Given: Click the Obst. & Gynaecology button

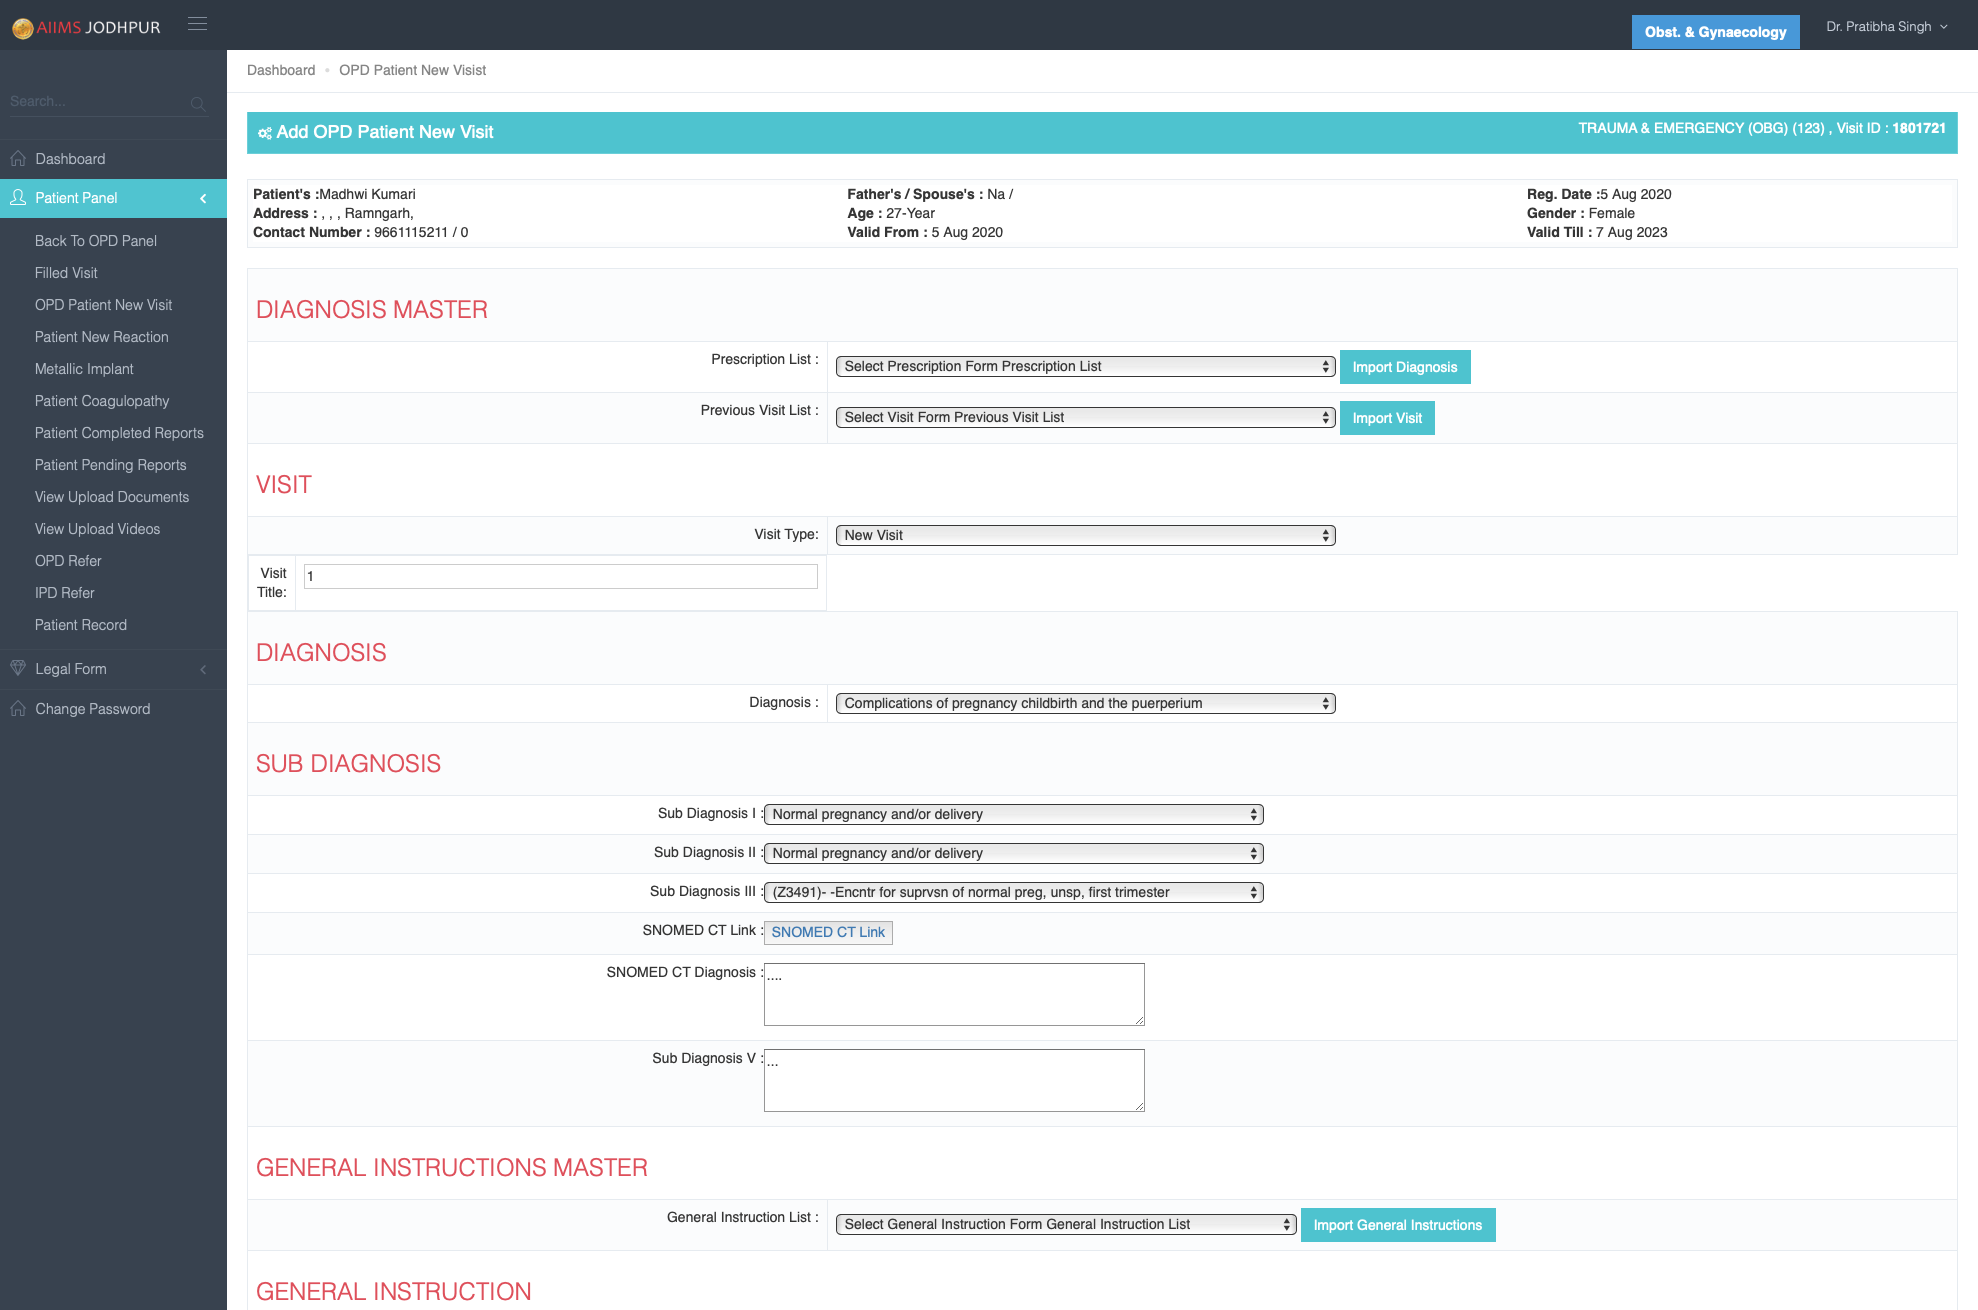Looking at the screenshot, I should click(1715, 32).
